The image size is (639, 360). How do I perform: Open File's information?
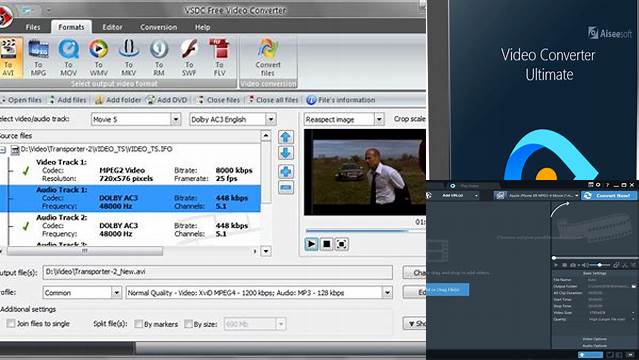tap(341, 100)
